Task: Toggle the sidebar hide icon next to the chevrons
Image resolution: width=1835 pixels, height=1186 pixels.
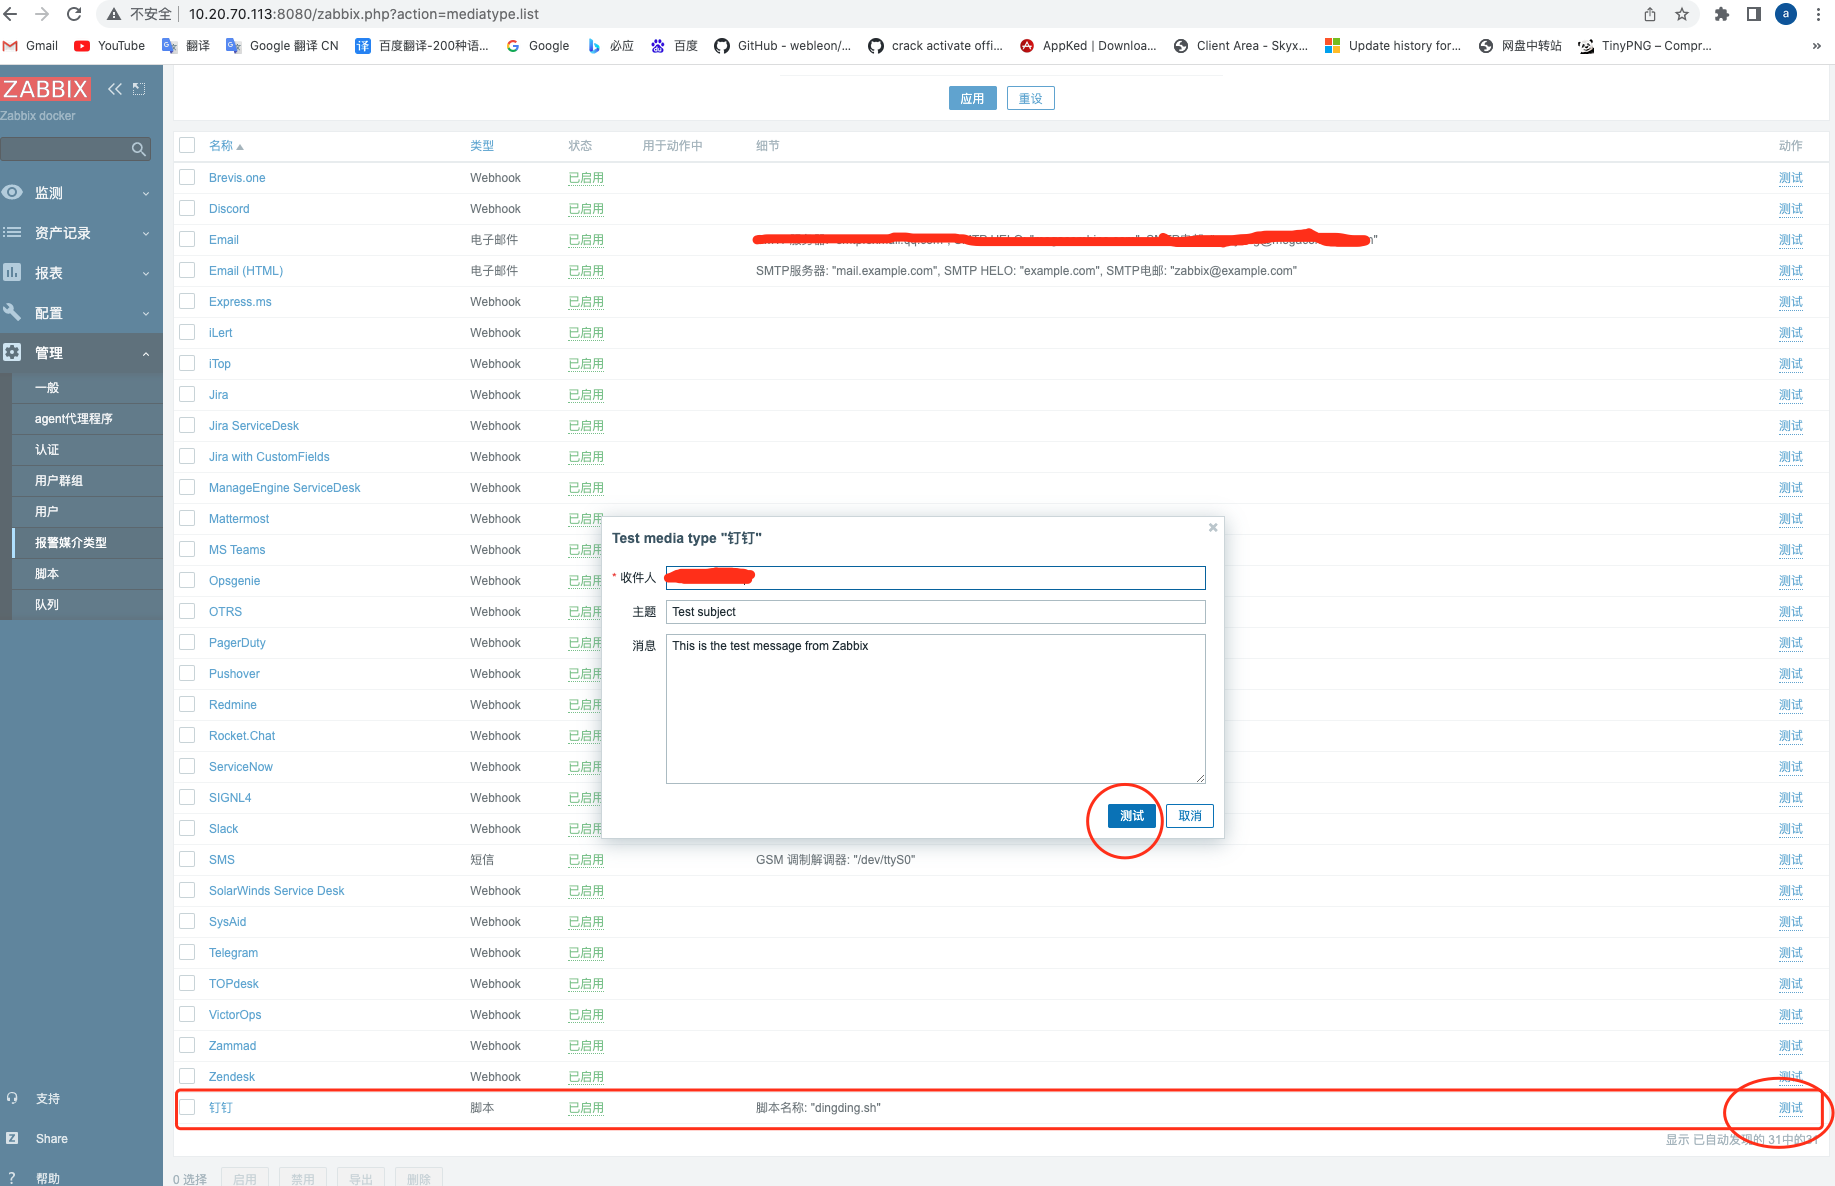Action: pyautogui.click(x=139, y=89)
